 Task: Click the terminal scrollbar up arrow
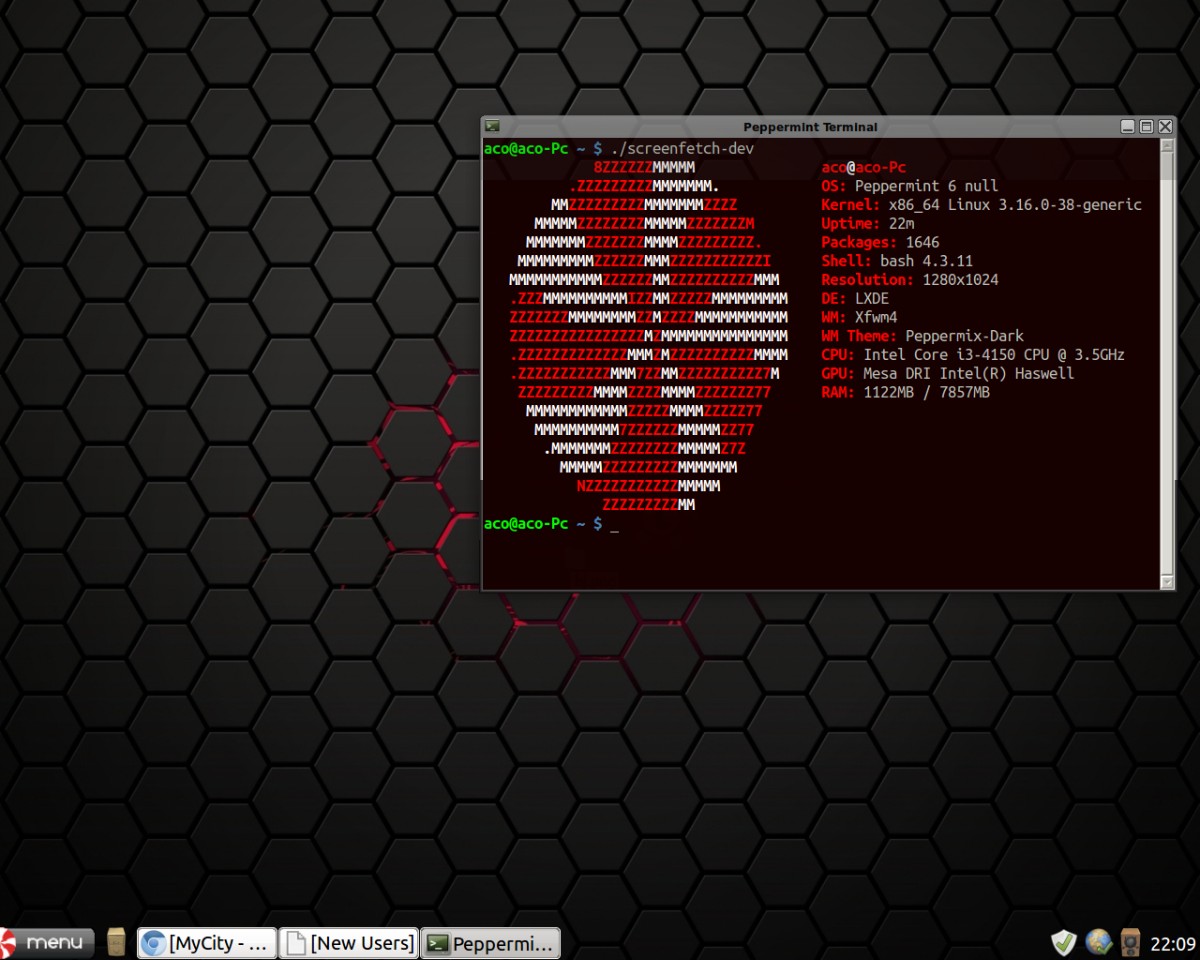click(1167, 146)
